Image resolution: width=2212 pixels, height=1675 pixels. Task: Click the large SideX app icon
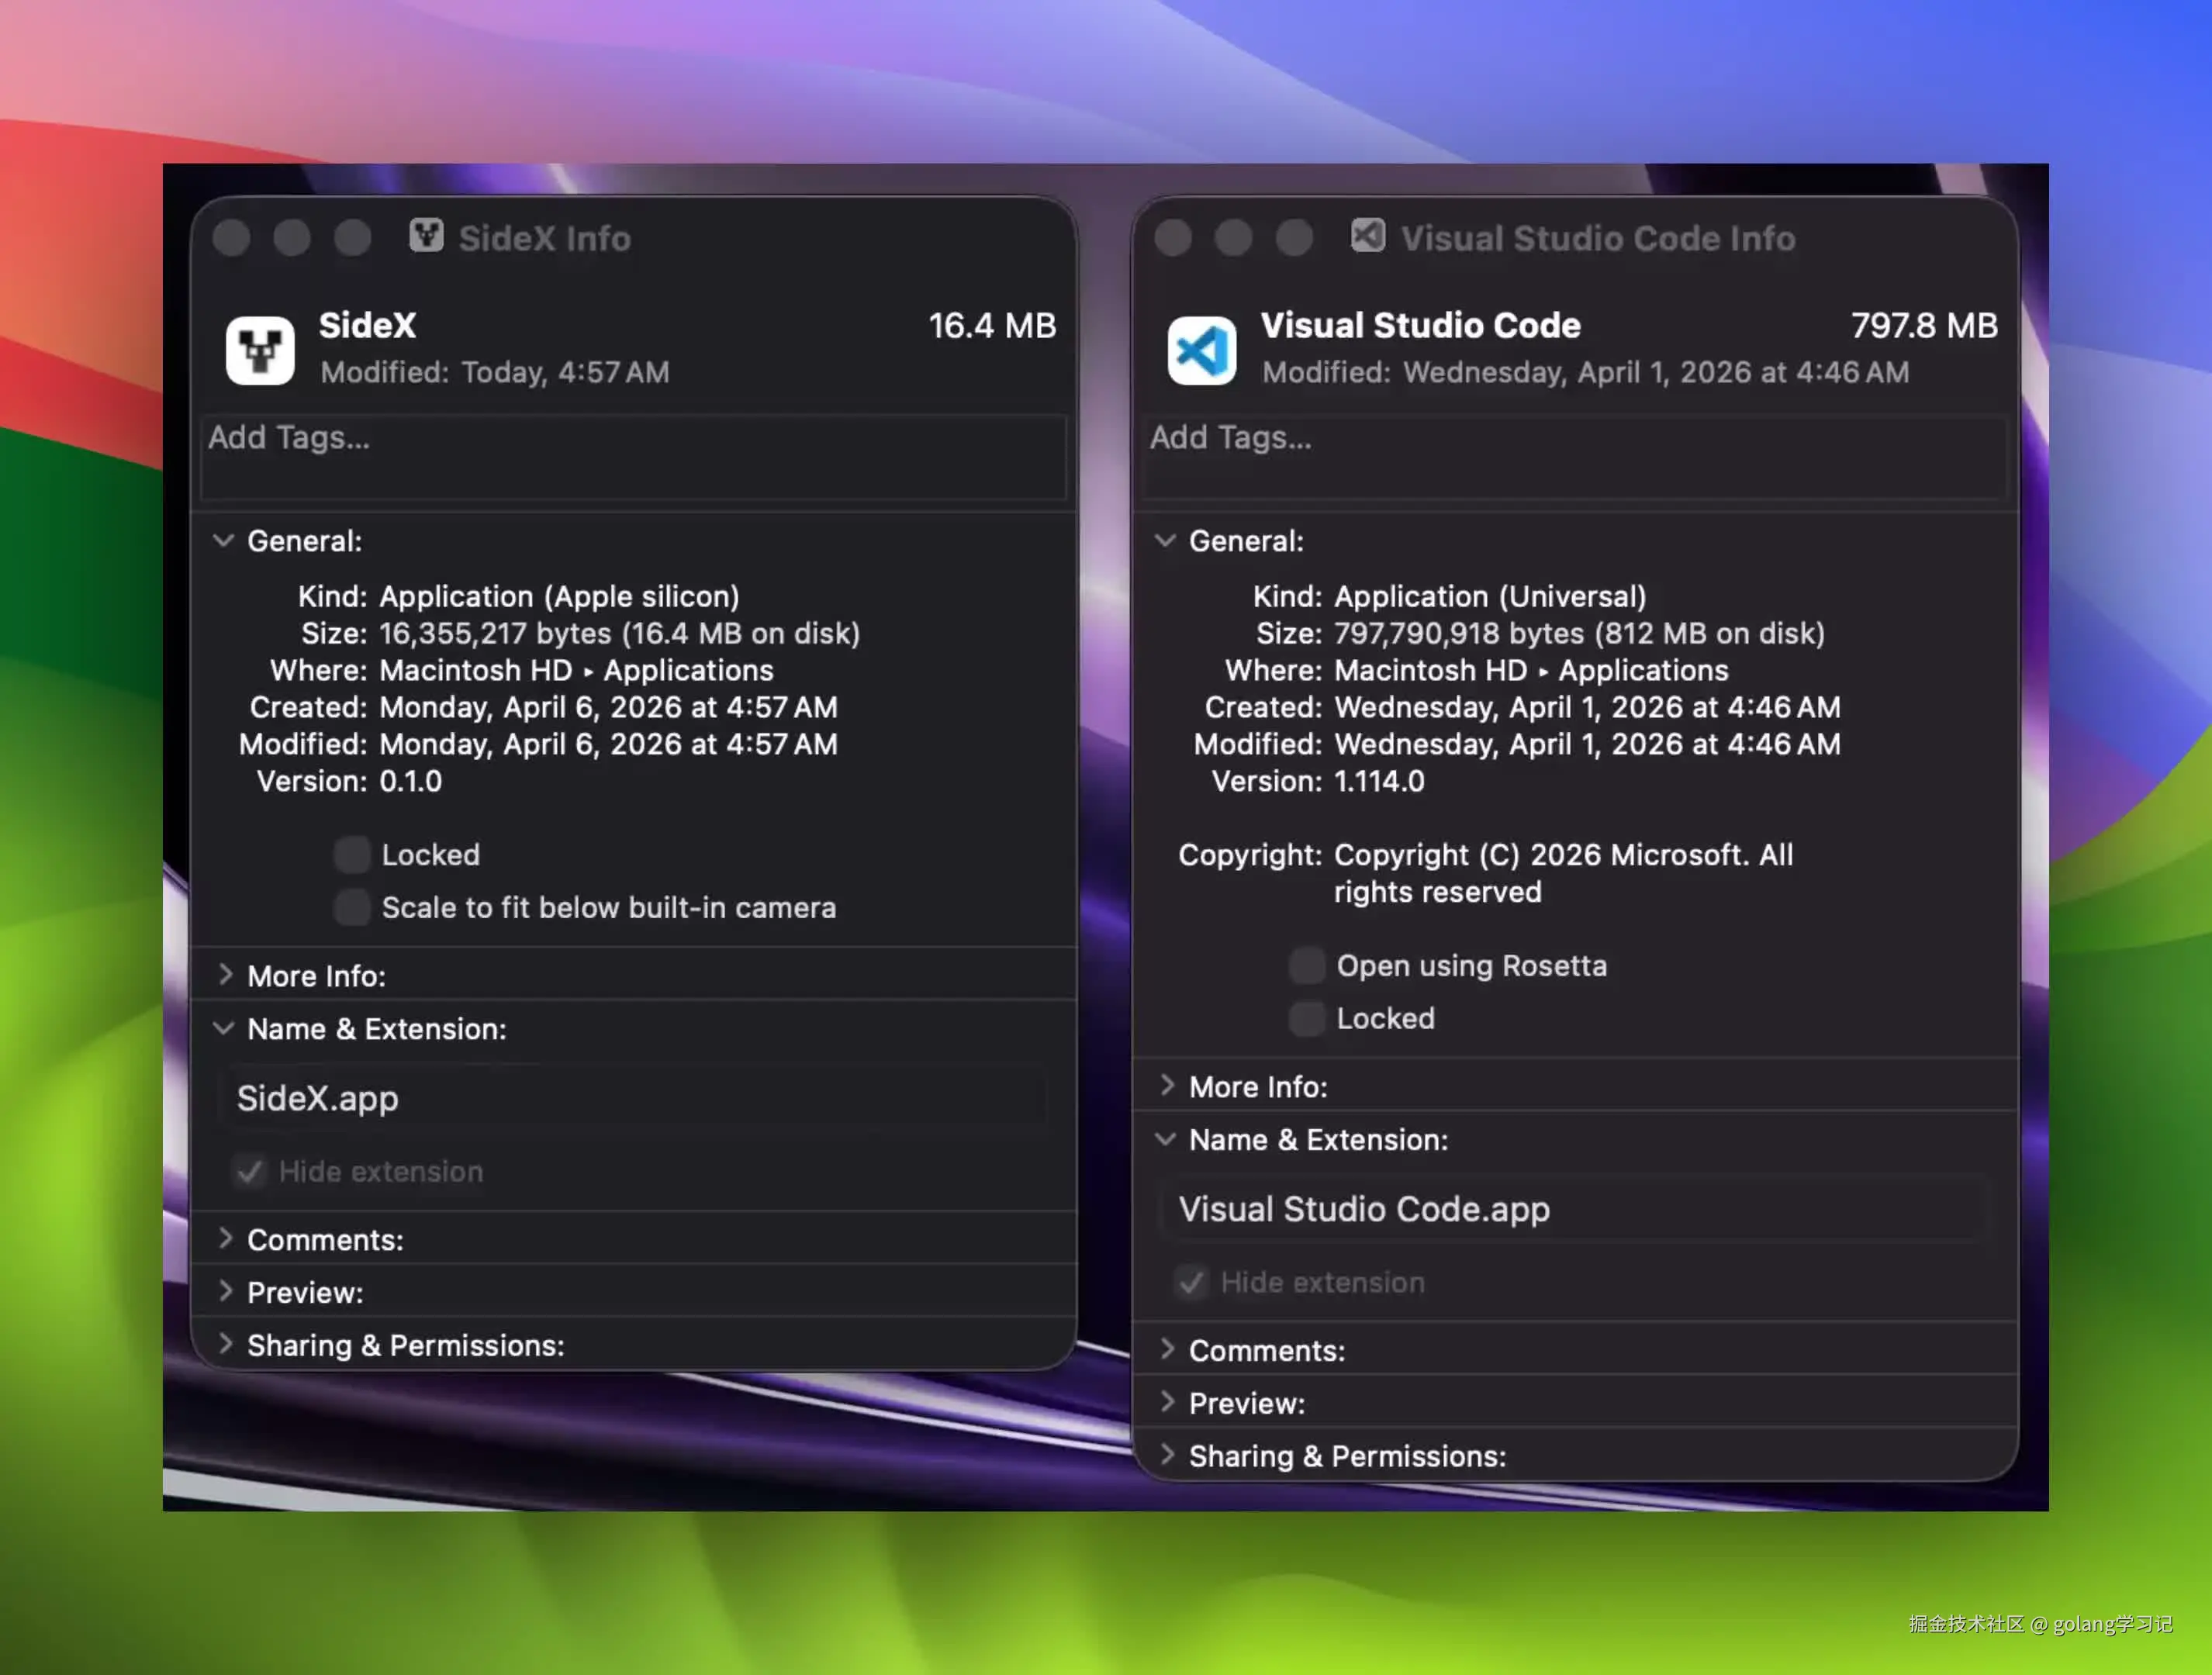(x=260, y=350)
